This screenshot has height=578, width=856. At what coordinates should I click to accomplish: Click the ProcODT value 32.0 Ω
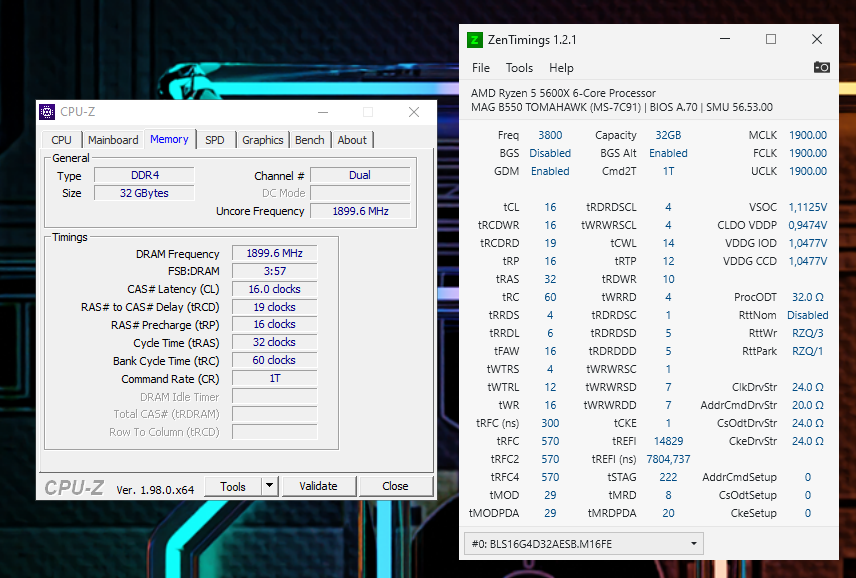pos(808,297)
